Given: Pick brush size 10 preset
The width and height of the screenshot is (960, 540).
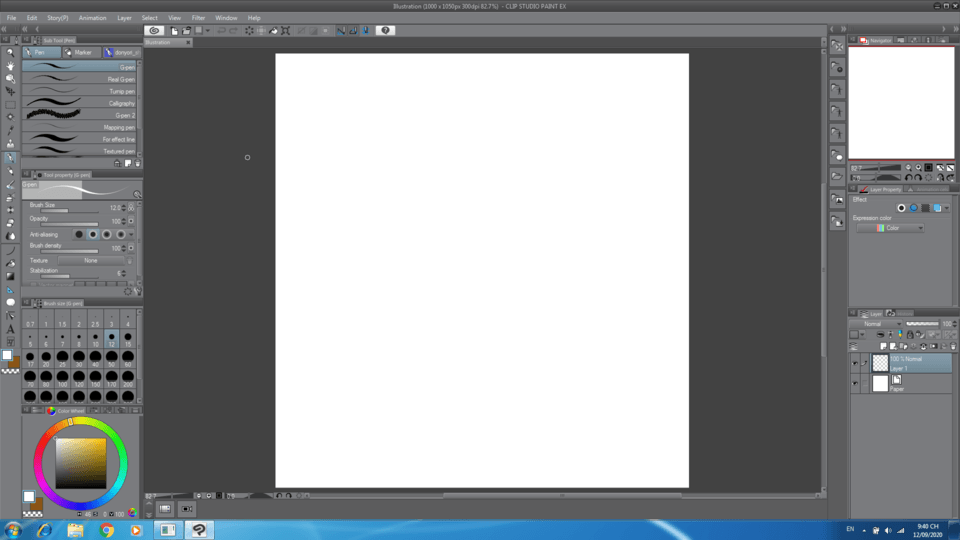Looking at the screenshot, I should click(96, 340).
